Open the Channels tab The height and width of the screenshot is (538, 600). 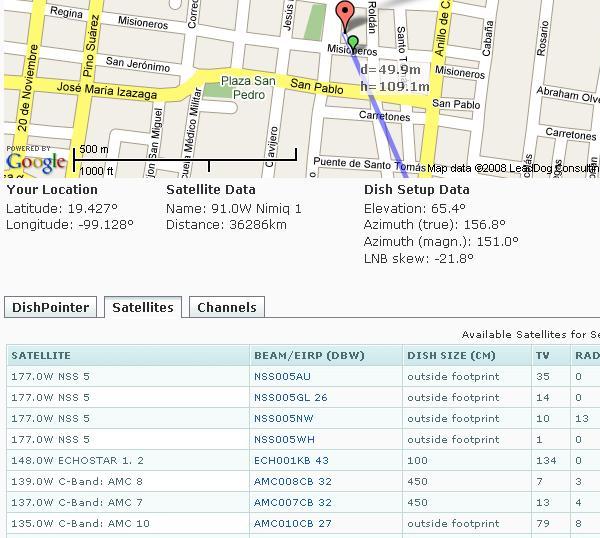[227, 307]
